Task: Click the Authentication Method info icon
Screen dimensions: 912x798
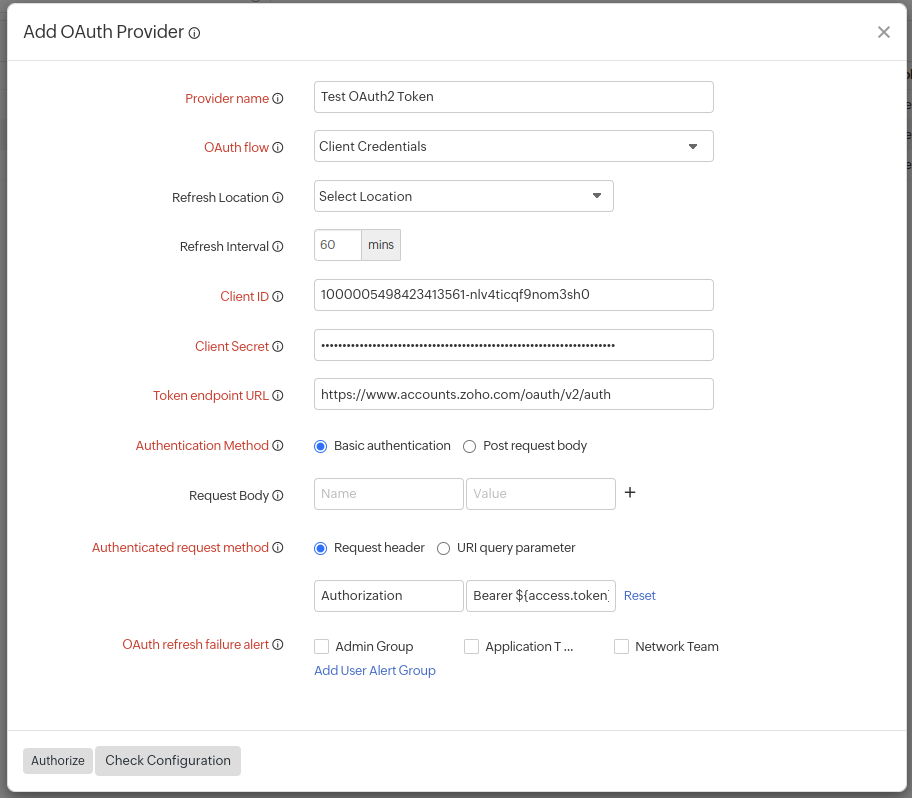Action: [278, 446]
